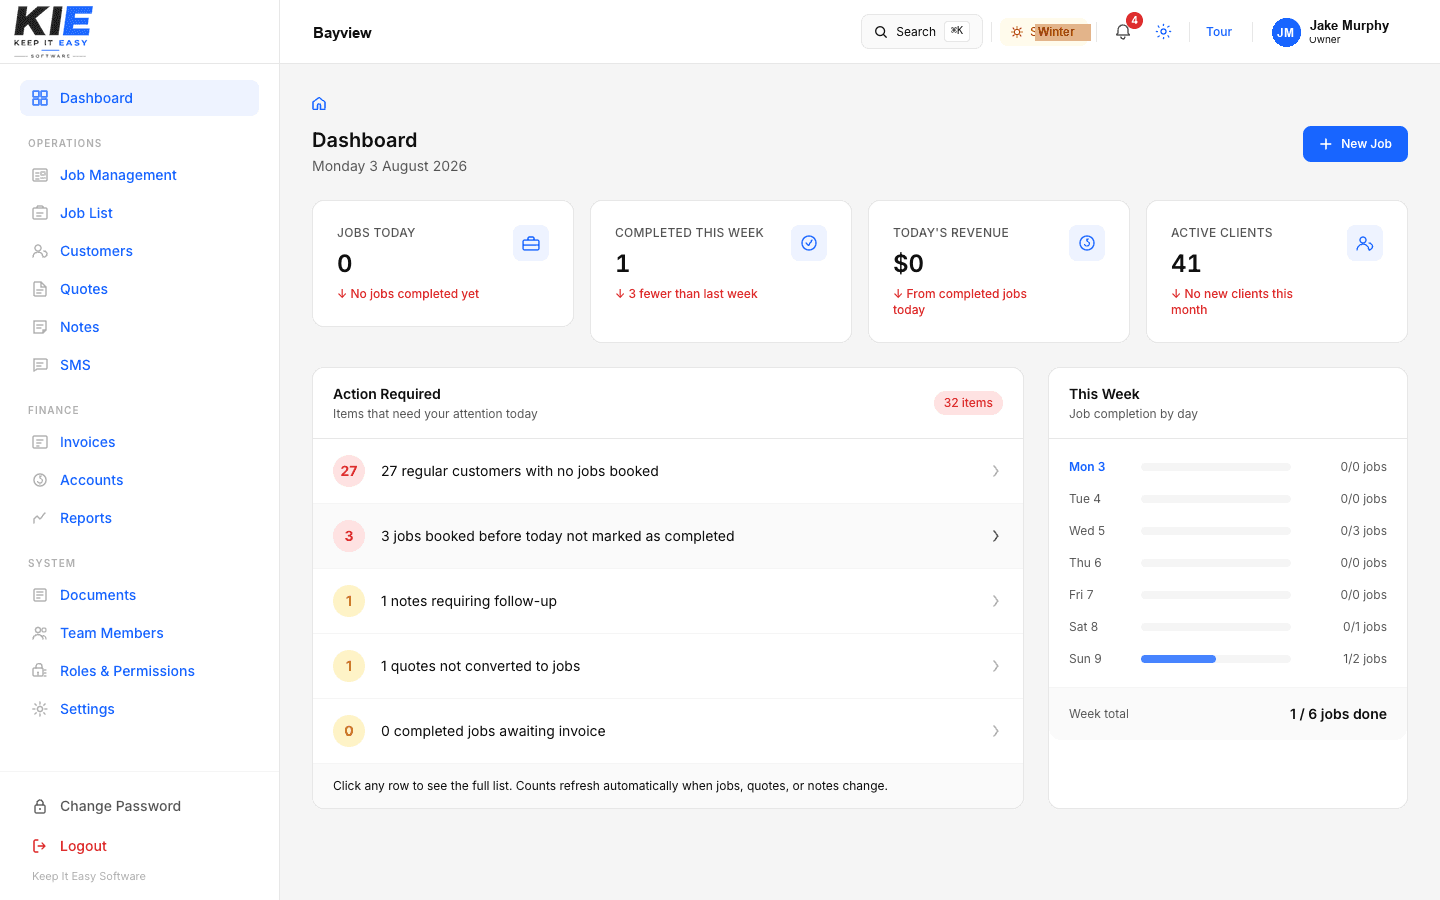Go to Team Members
Image resolution: width=1440 pixels, height=900 pixels.
pos(111,633)
